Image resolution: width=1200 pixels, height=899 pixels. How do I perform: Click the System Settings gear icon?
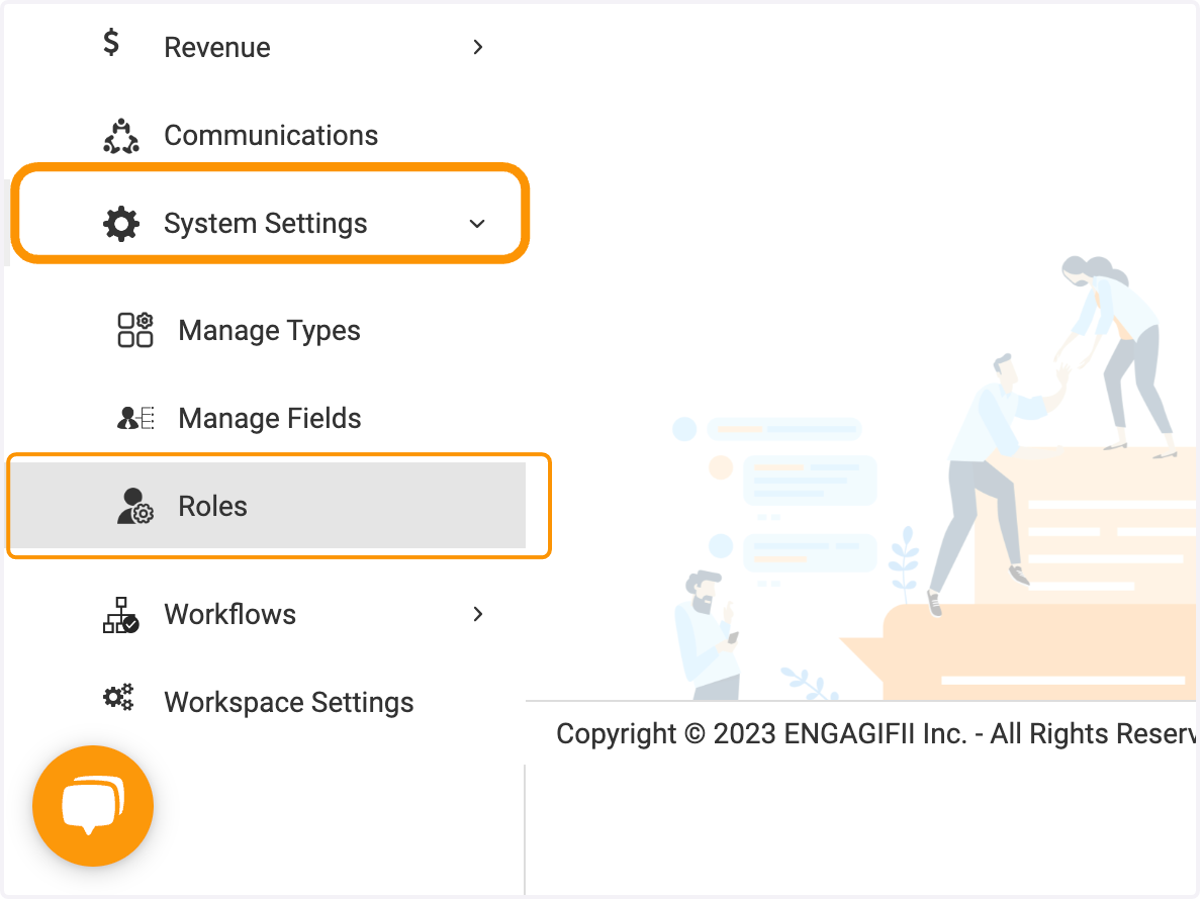coord(121,223)
